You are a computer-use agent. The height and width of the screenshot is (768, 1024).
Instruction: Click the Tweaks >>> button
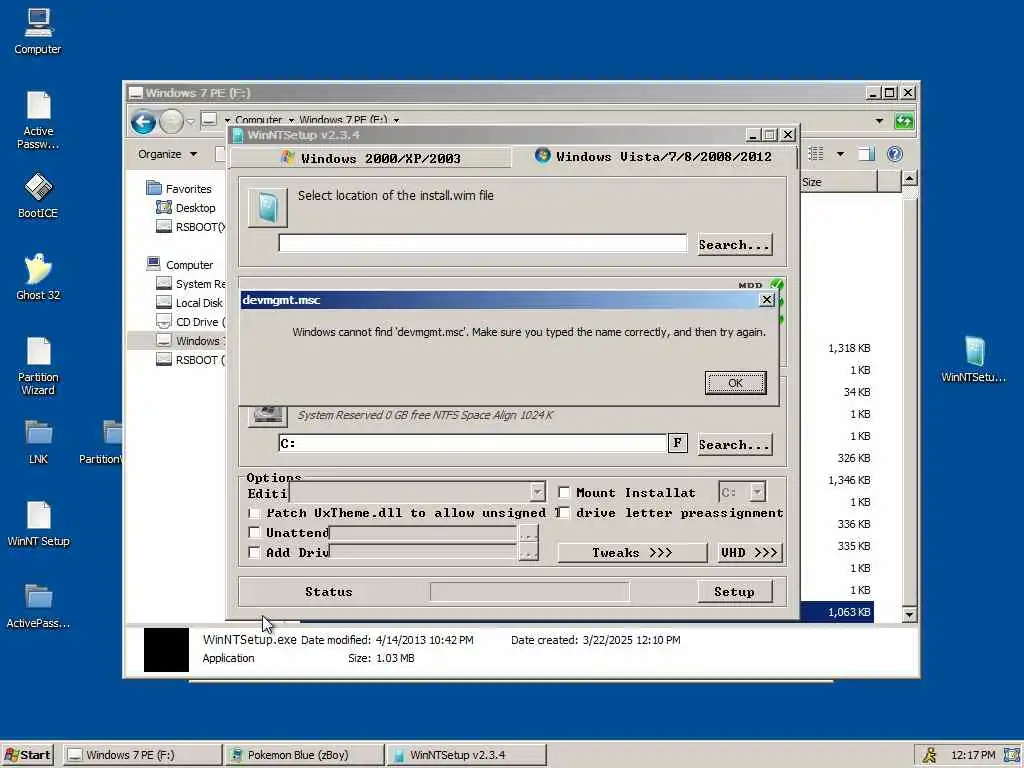[632, 552]
